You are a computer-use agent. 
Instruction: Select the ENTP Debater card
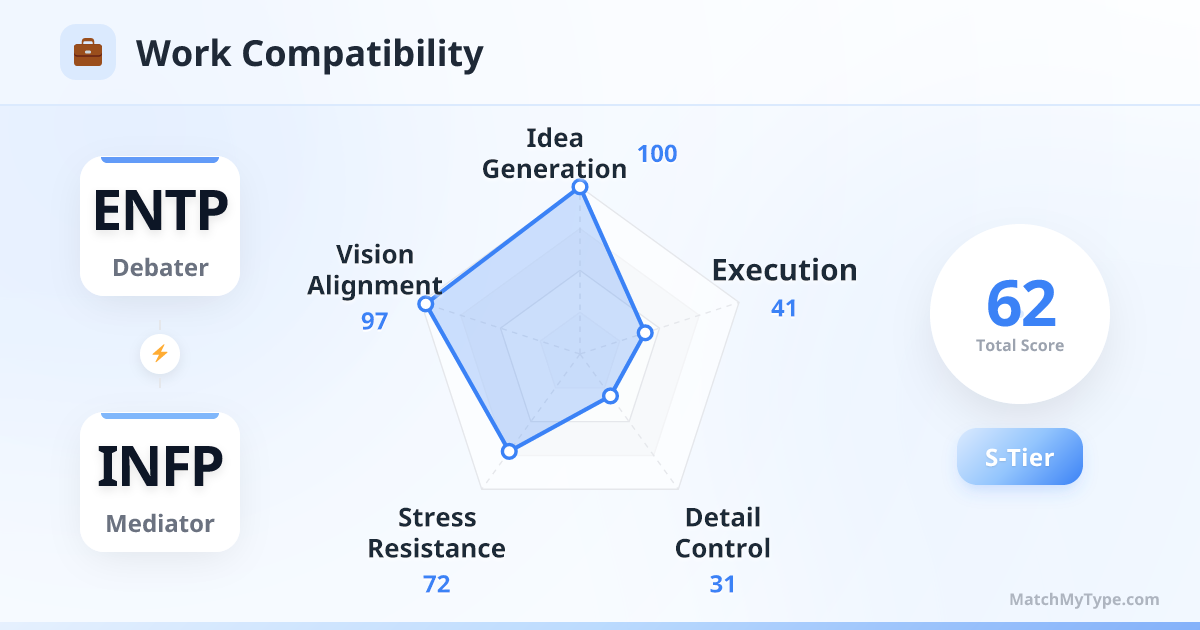[x=160, y=226]
